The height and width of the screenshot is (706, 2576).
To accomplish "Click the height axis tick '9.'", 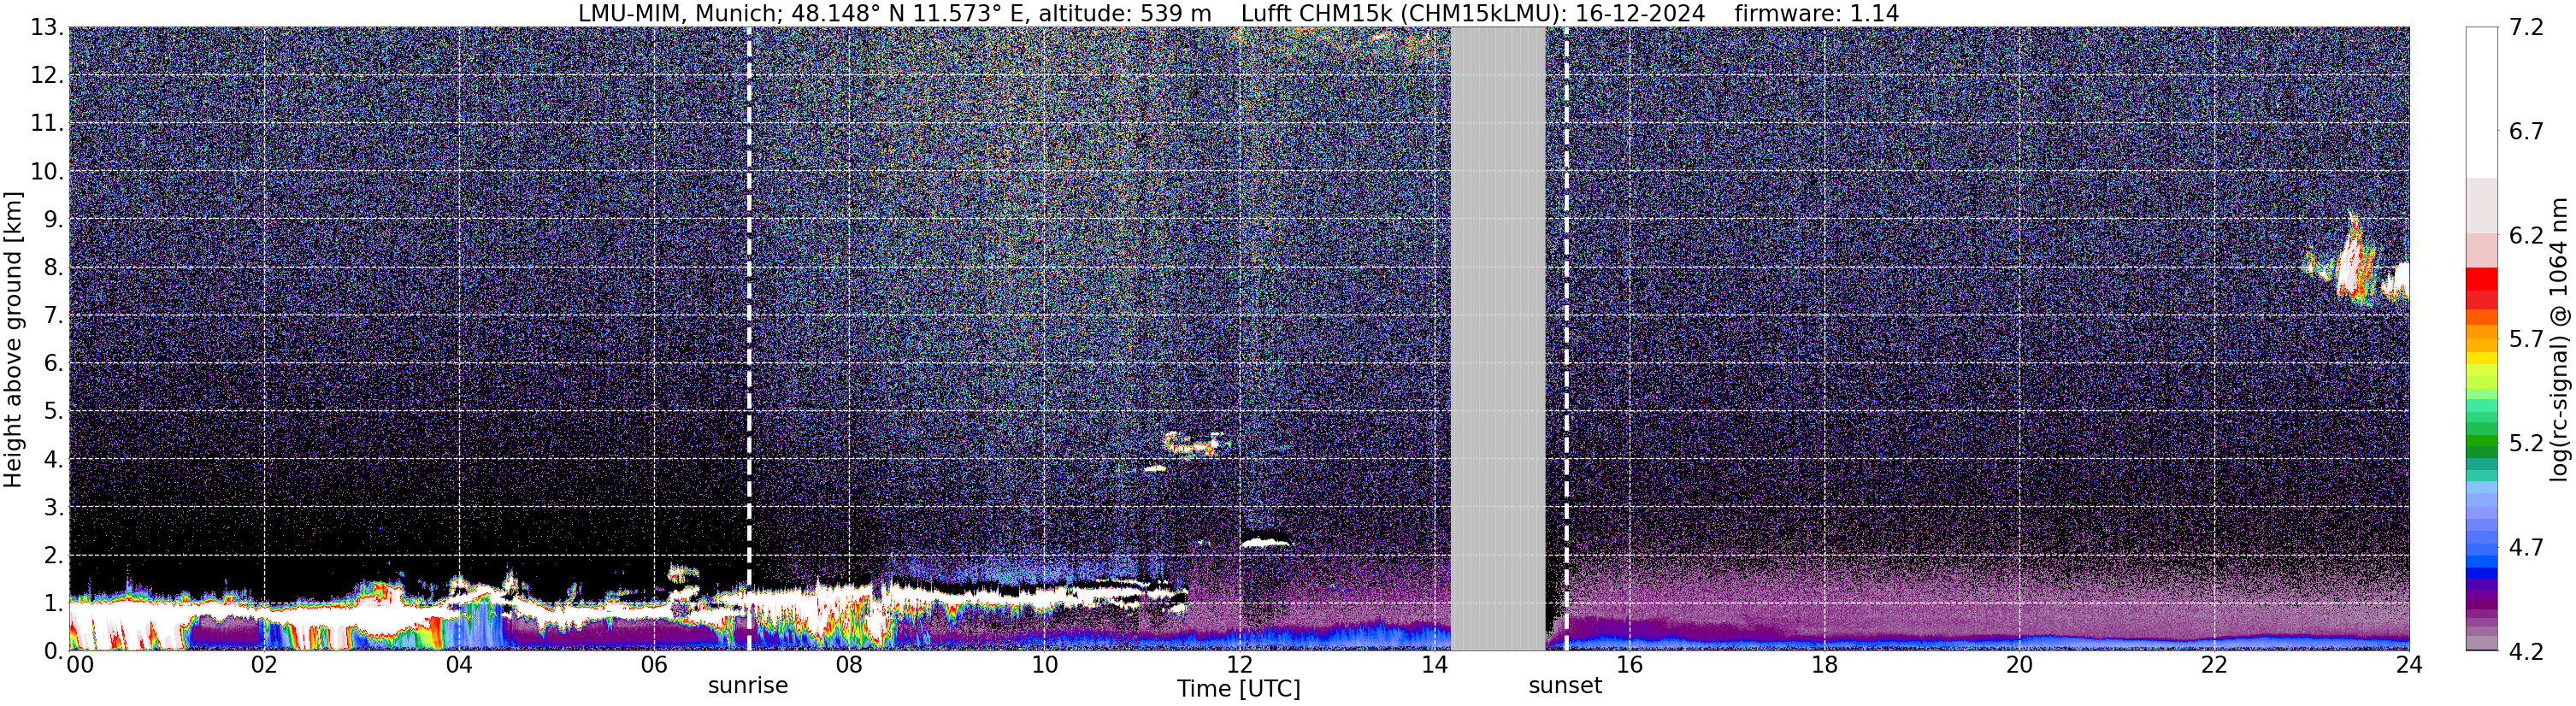I will click(x=54, y=220).
